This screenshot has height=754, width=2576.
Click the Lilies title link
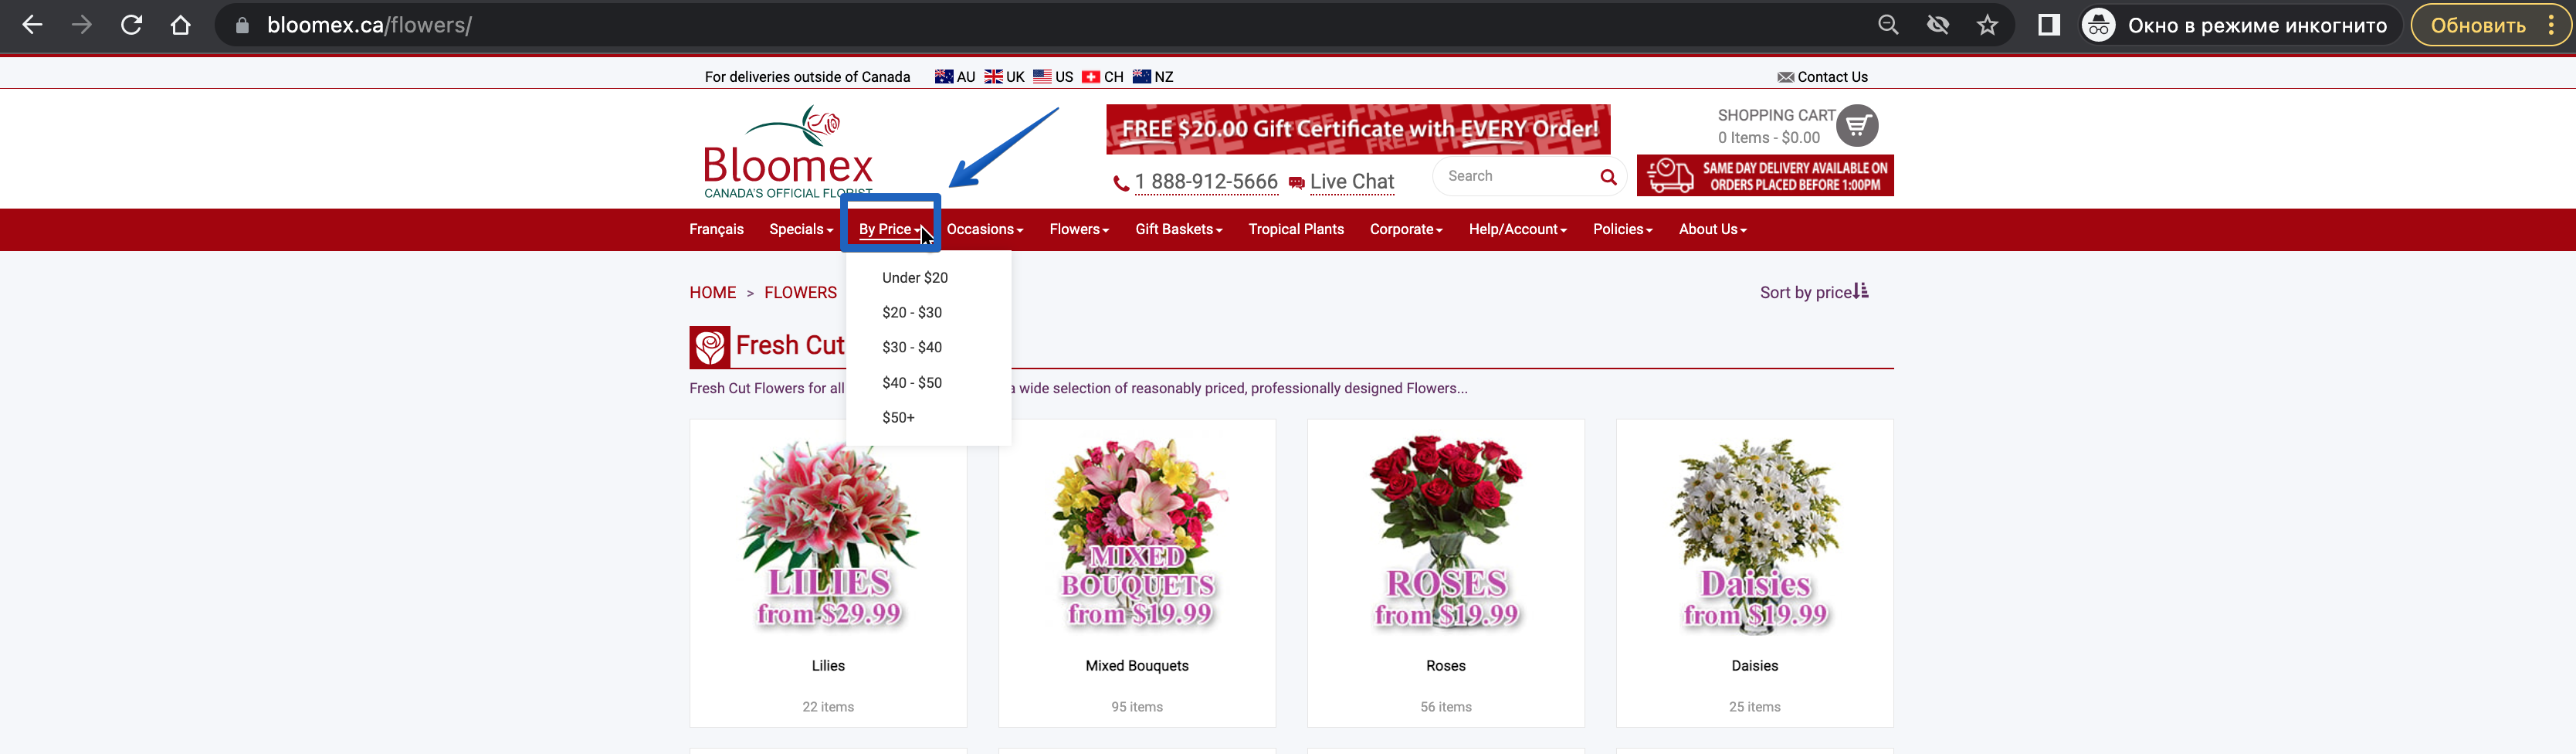(x=828, y=666)
